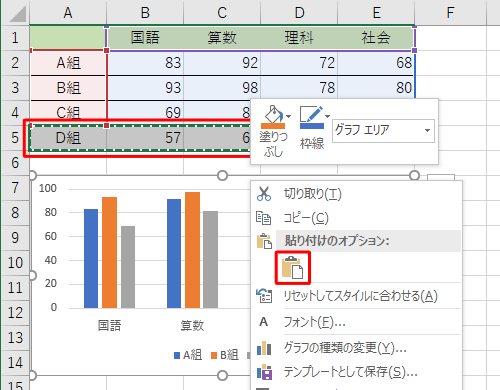Click cell with value 80
This screenshot has width=500, height=390.
376,88
